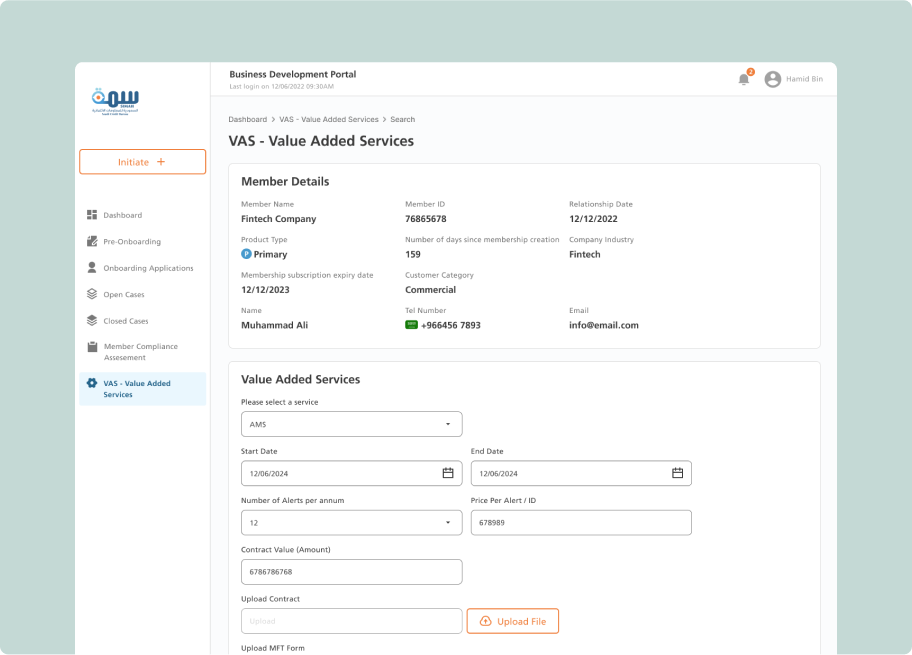This screenshot has width=912, height=655.
Task: Click the Simah company logo
Action: click(x=115, y=102)
